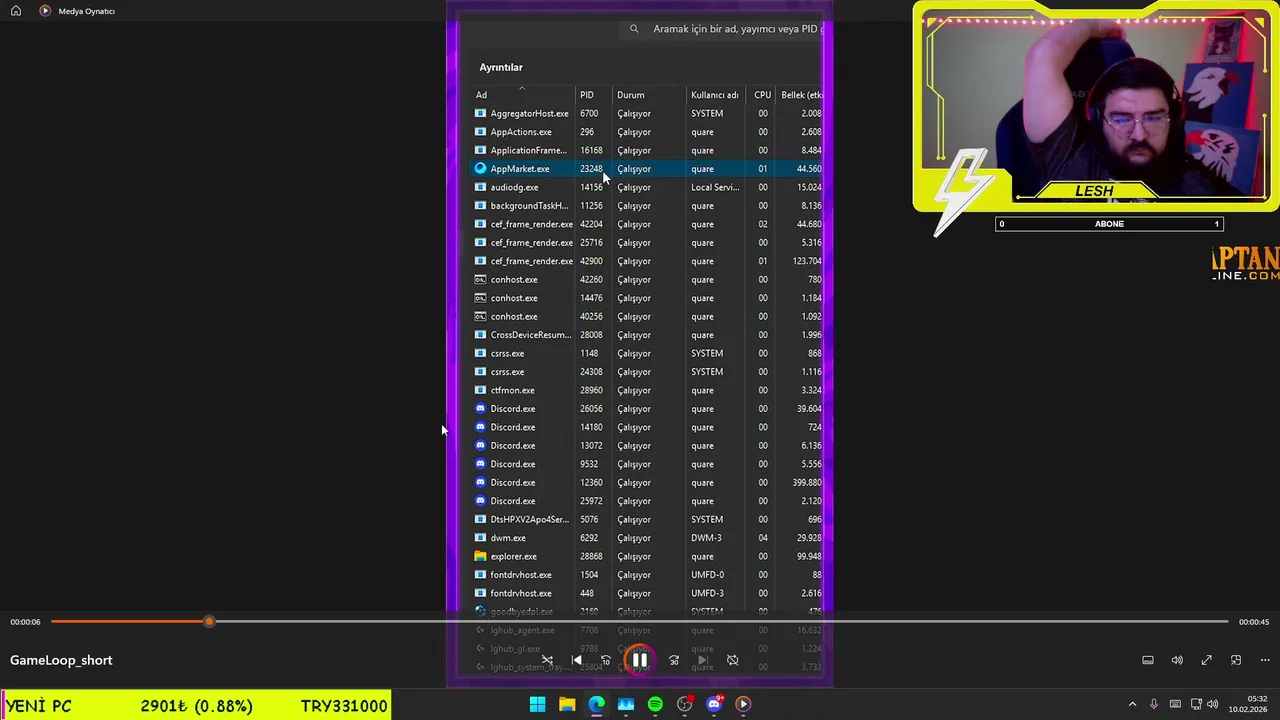This screenshot has height=720, width=1280.
Task: Seek to the middle of the timeline
Action: pyautogui.click(x=640, y=622)
